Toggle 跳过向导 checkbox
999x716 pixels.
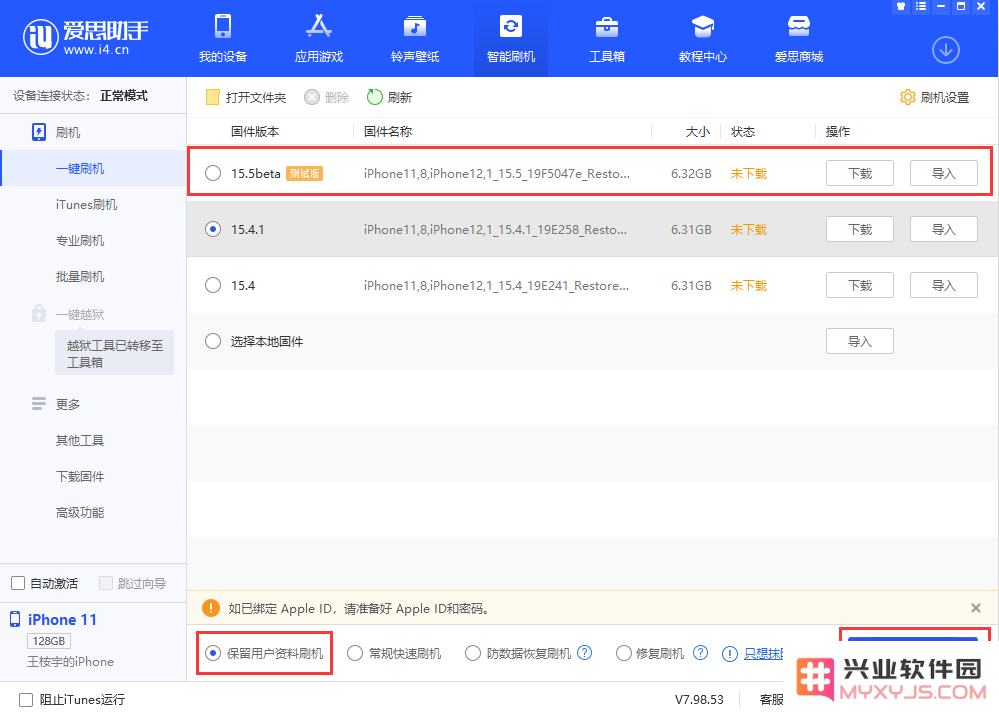coord(106,583)
